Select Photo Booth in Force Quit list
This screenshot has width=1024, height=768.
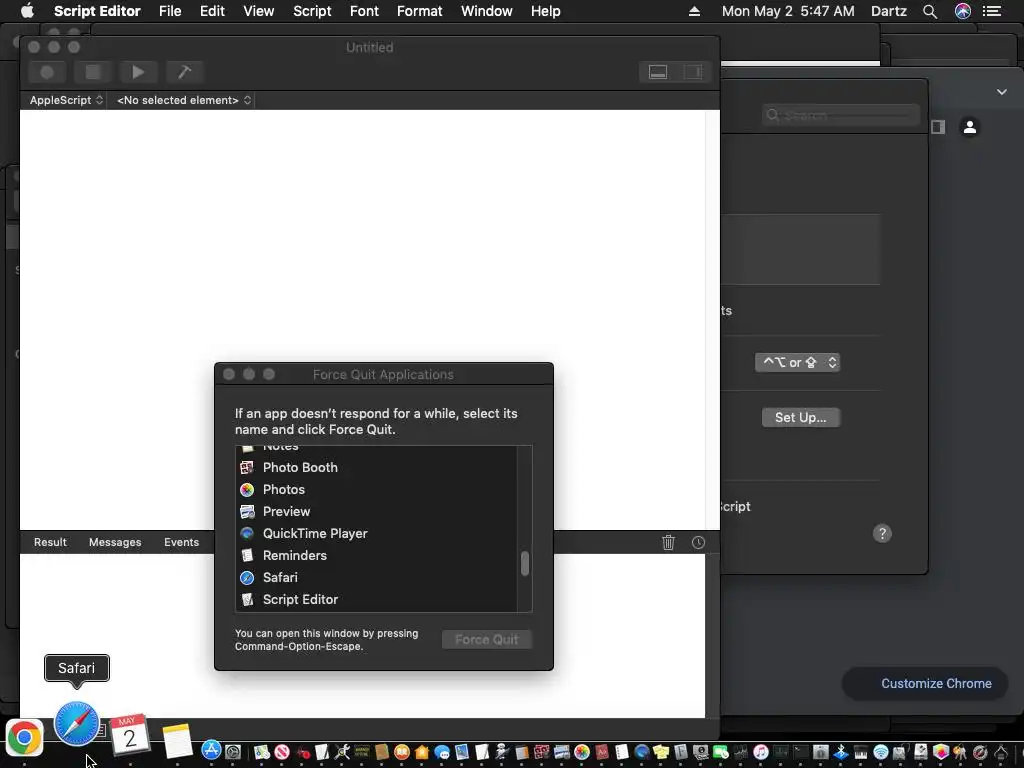click(x=376, y=468)
